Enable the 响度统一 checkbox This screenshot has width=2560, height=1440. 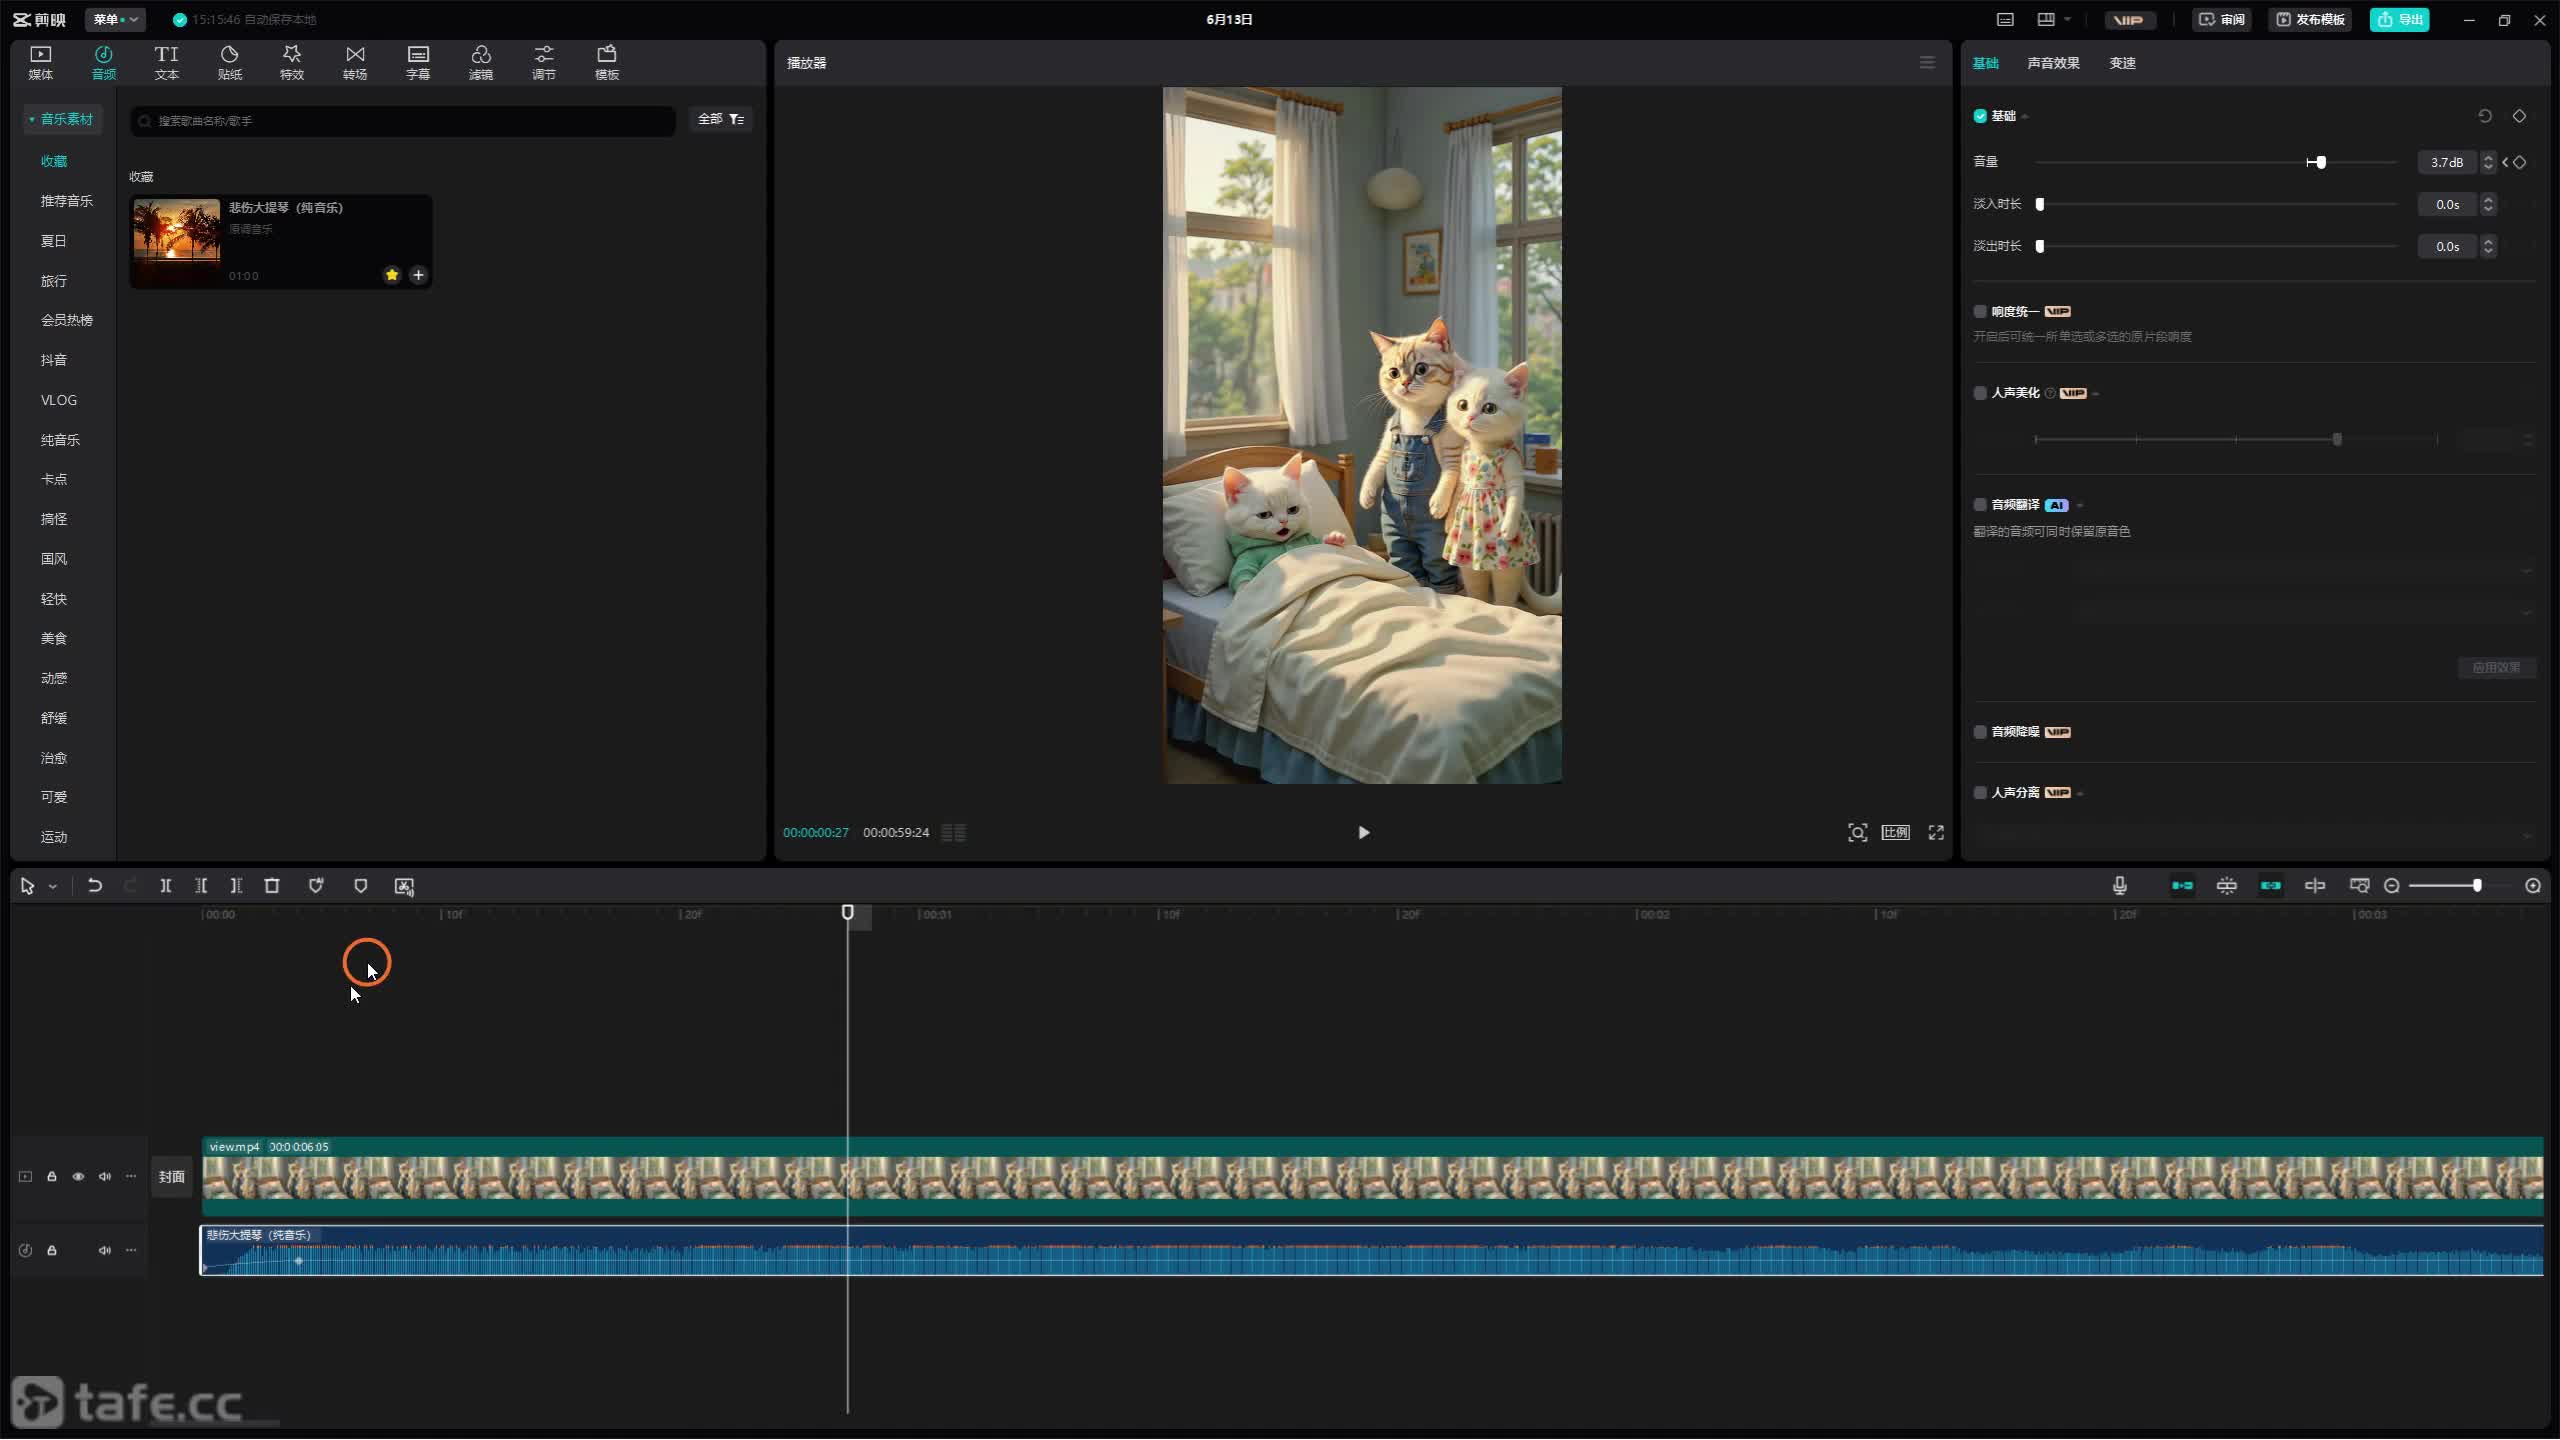pos(1980,311)
